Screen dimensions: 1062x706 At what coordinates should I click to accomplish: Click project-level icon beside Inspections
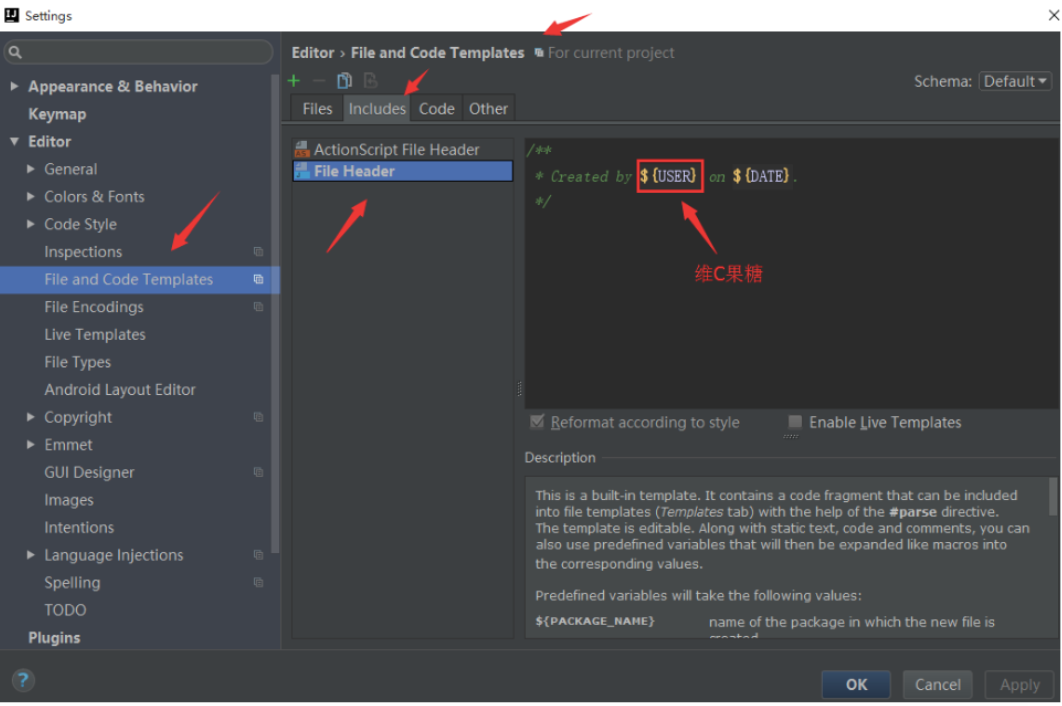click(x=258, y=251)
